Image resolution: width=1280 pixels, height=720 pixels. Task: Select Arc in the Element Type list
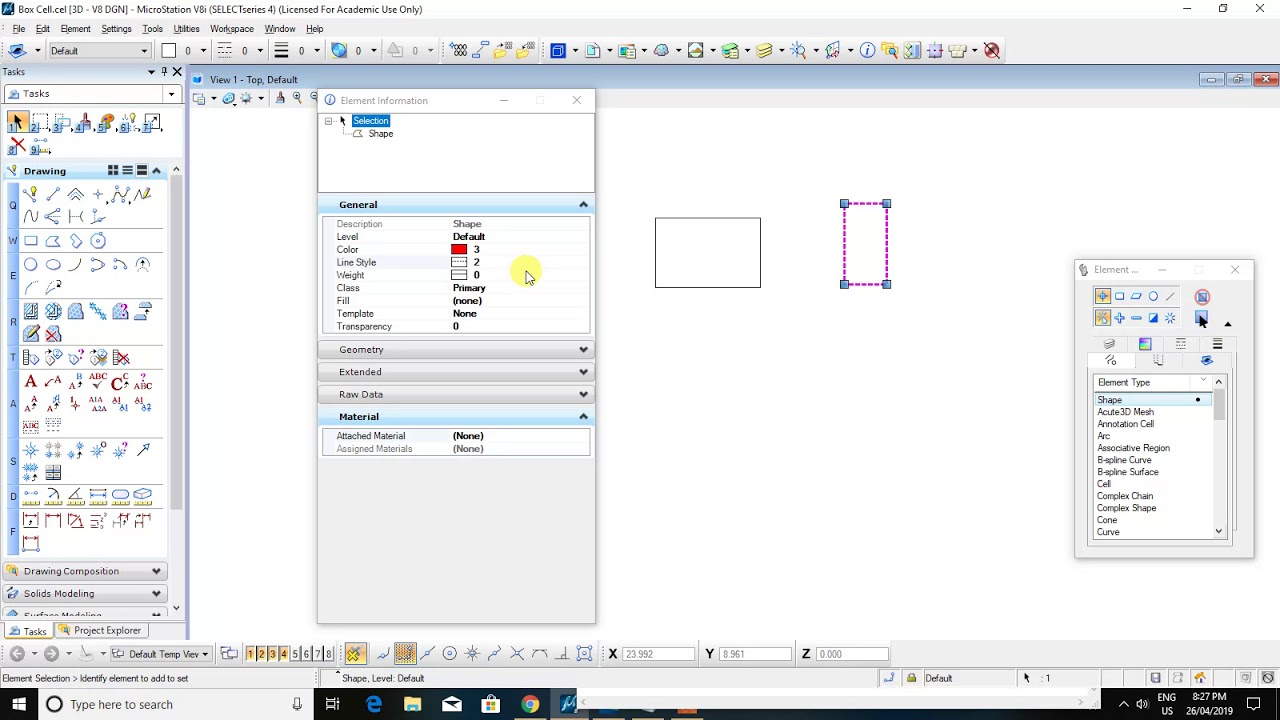click(1104, 436)
